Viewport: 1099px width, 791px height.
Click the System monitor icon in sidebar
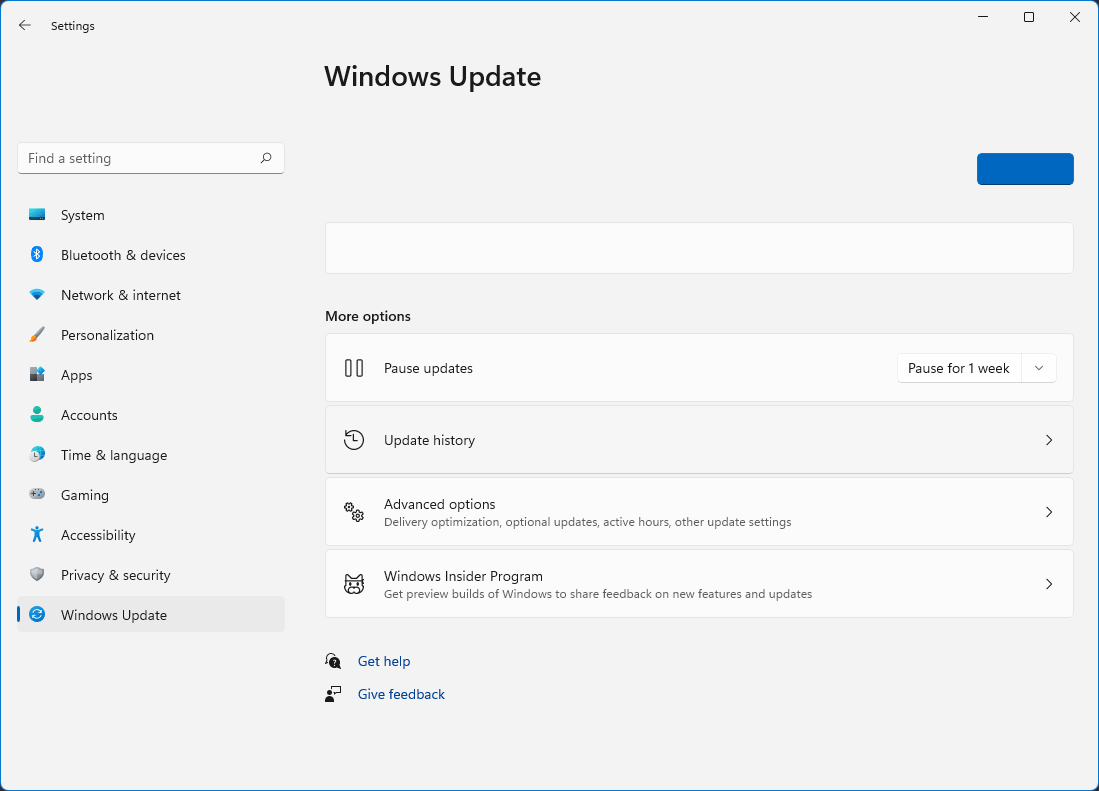pyautogui.click(x=37, y=215)
